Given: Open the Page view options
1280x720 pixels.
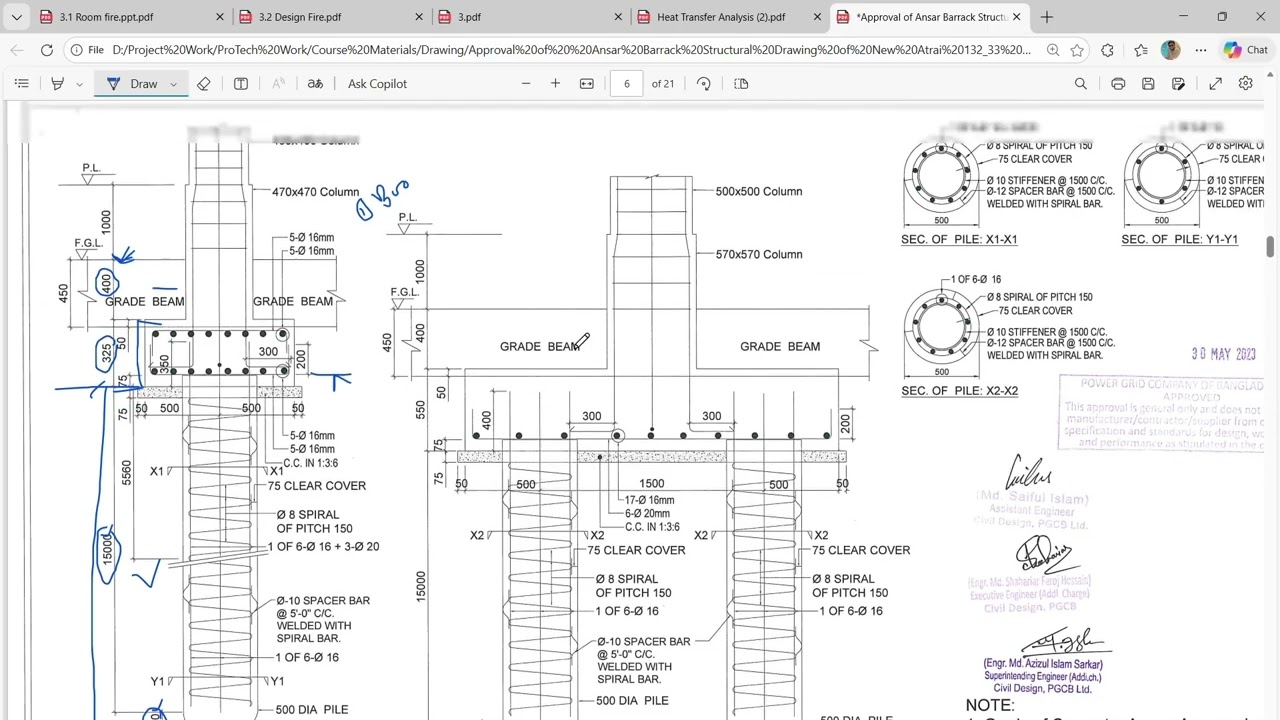Looking at the screenshot, I should 741,84.
